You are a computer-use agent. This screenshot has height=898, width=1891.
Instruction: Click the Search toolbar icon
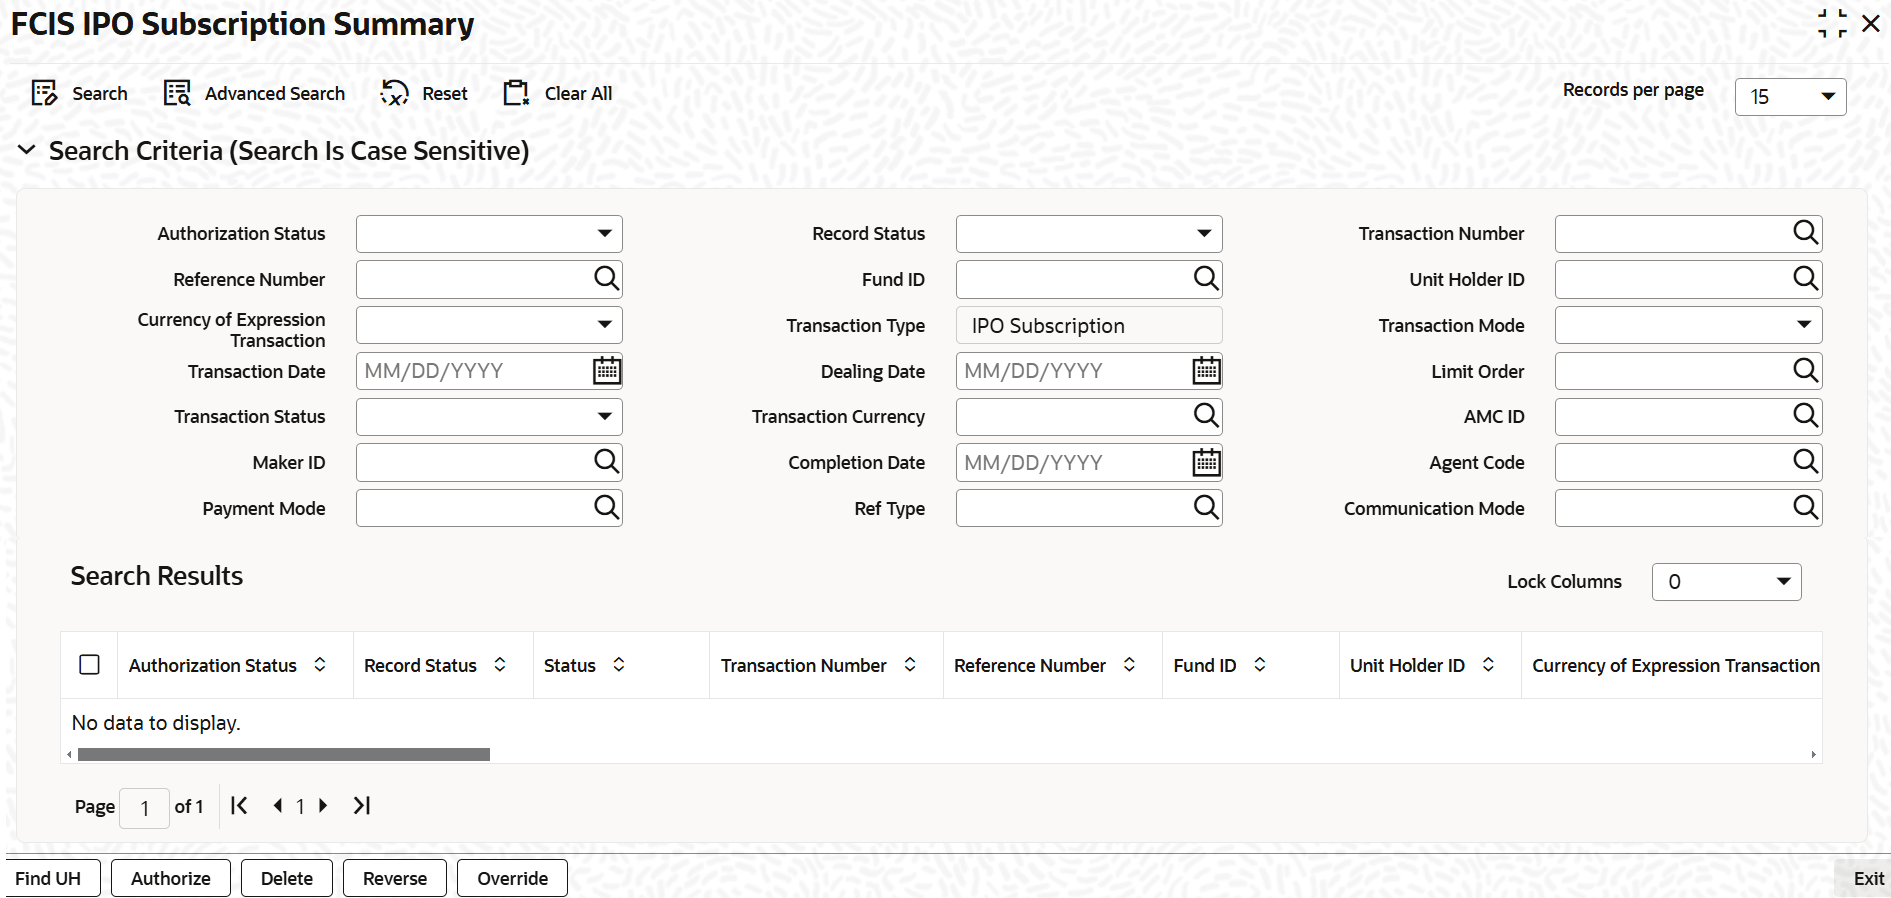pyautogui.click(x=45, y=94)
